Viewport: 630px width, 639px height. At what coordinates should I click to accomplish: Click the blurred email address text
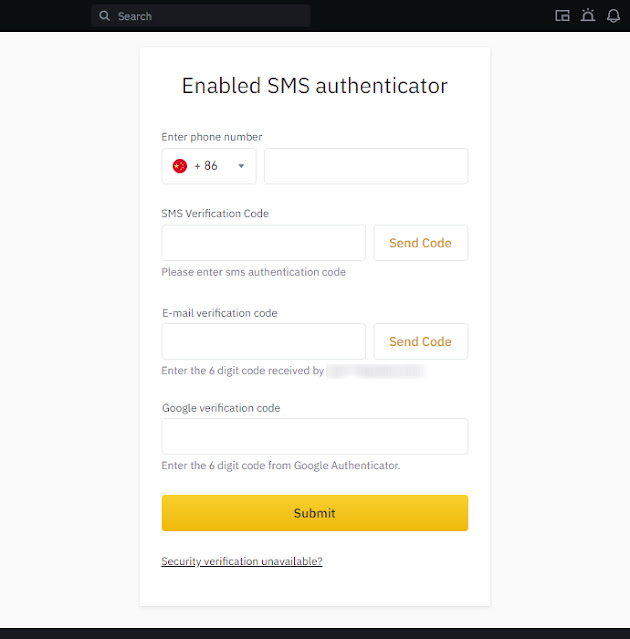[x=375, y=371]
